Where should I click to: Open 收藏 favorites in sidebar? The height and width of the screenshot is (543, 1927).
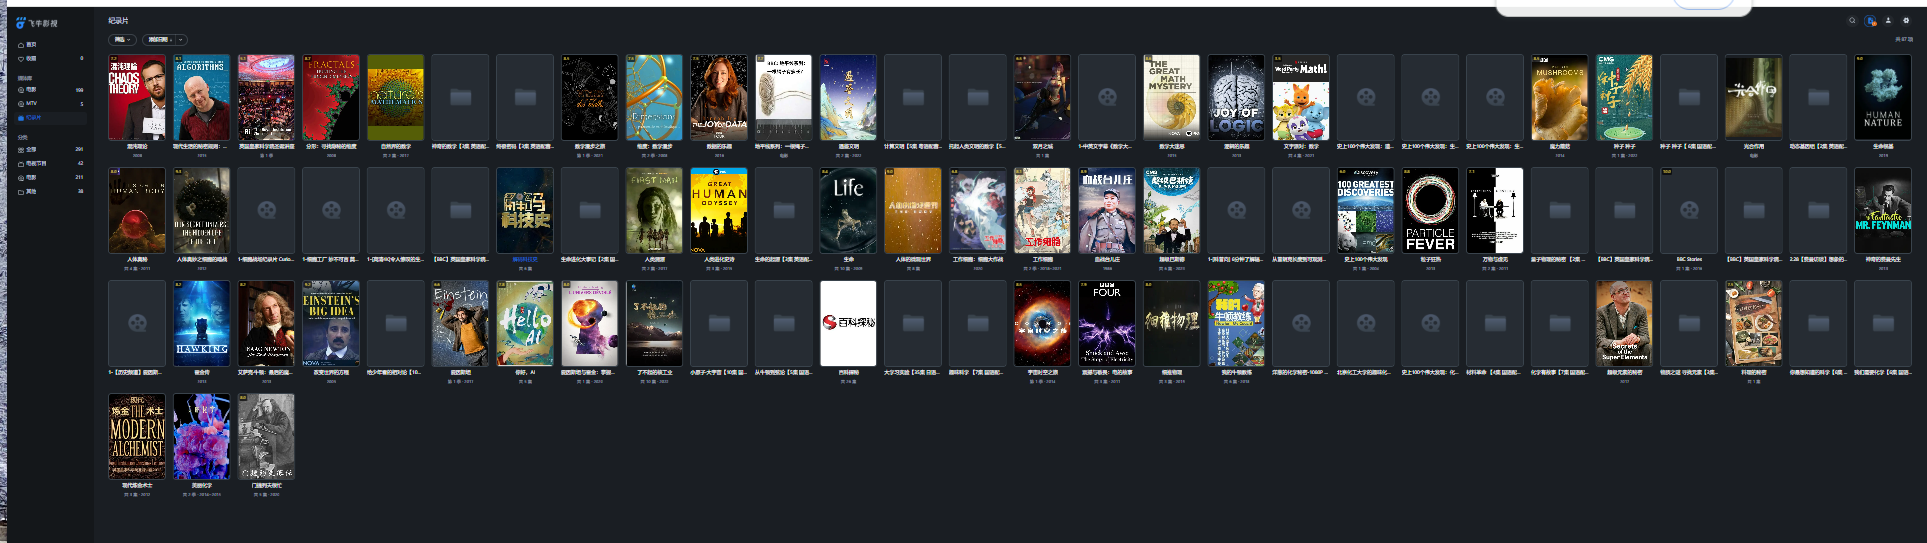tap(50, 59)
